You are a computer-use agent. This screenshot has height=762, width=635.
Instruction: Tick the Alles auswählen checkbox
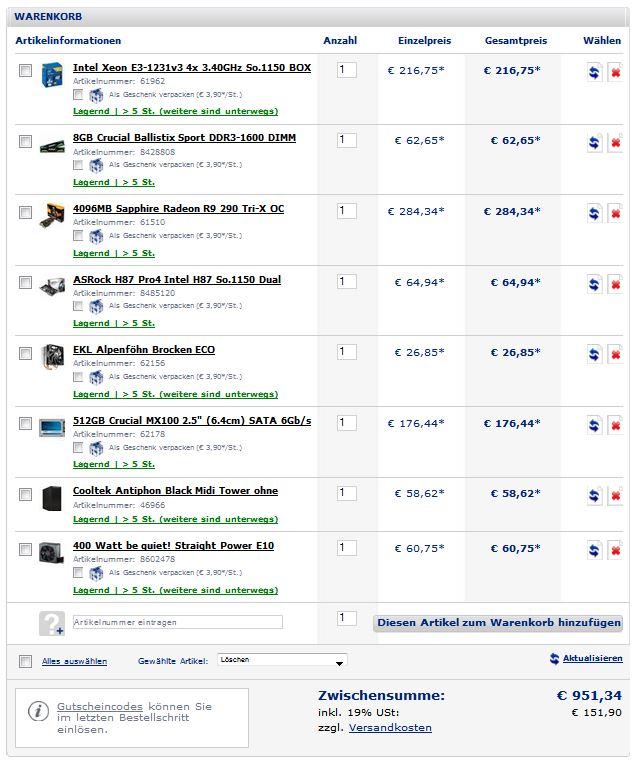25,661
